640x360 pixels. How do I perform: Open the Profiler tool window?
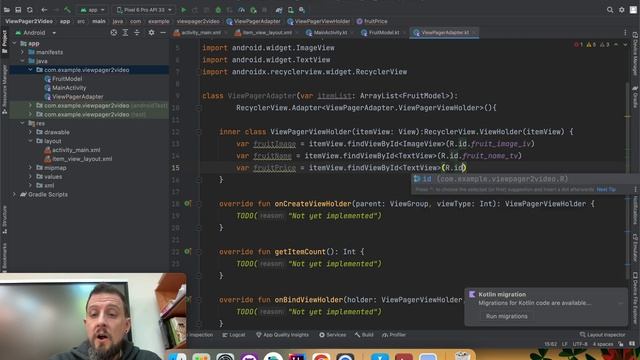click(394, 335)
